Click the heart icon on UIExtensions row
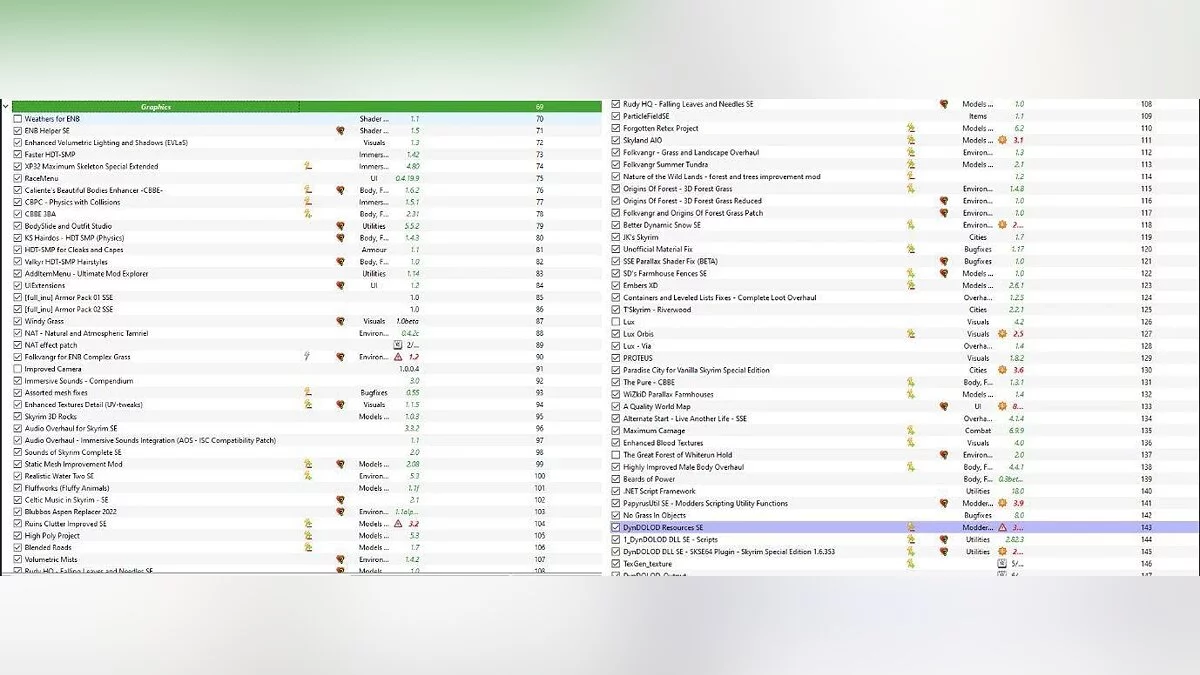 (x=340, y=285)
